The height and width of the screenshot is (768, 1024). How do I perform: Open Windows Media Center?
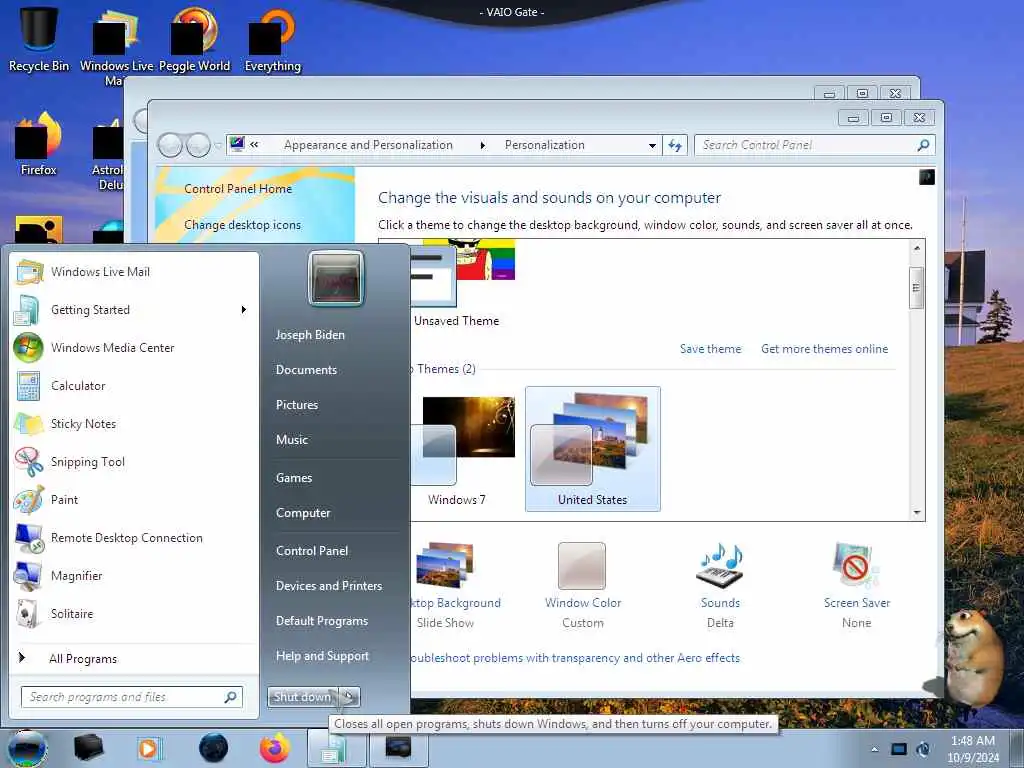135,347
